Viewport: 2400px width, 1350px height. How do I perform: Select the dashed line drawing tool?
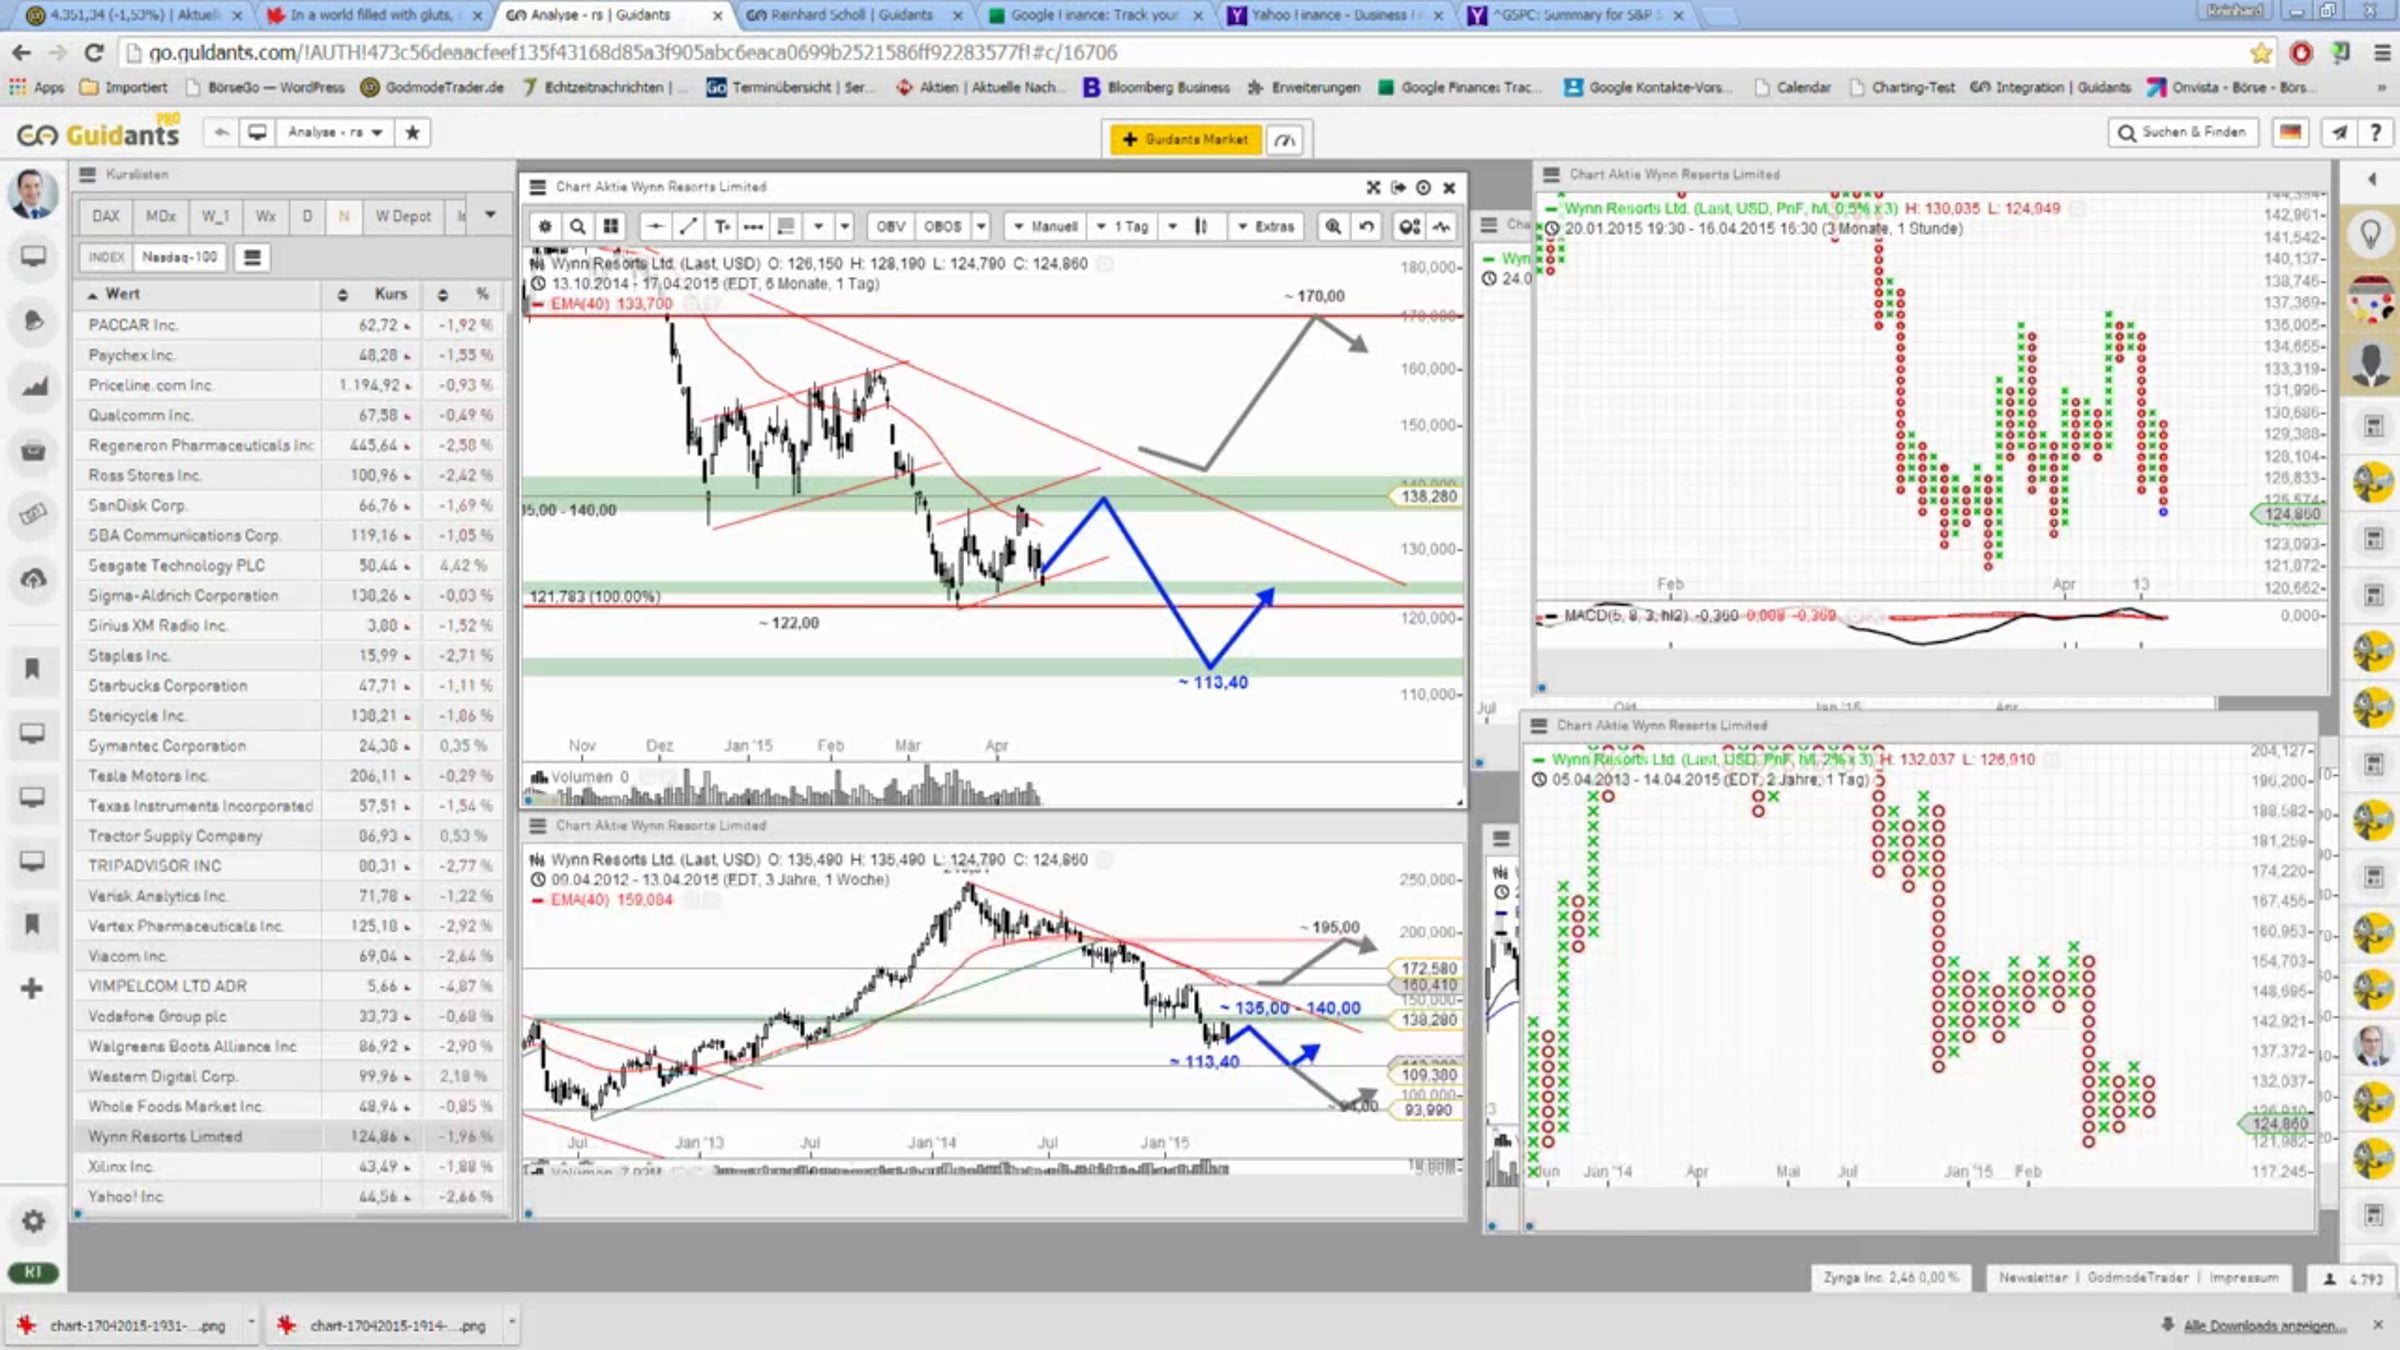pyautogui.click(x=753, y=227)
